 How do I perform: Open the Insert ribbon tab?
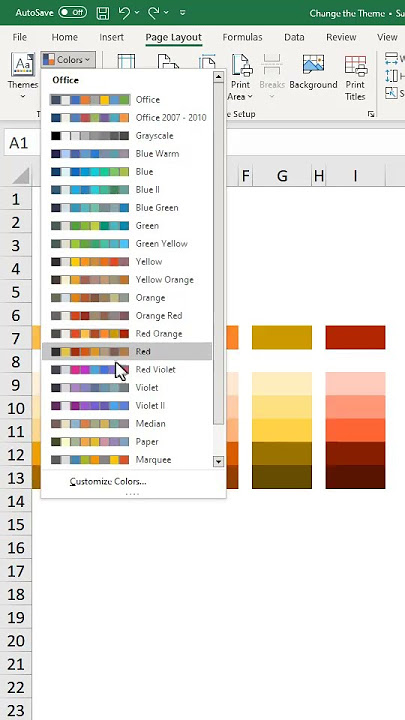tap(111, 37)
